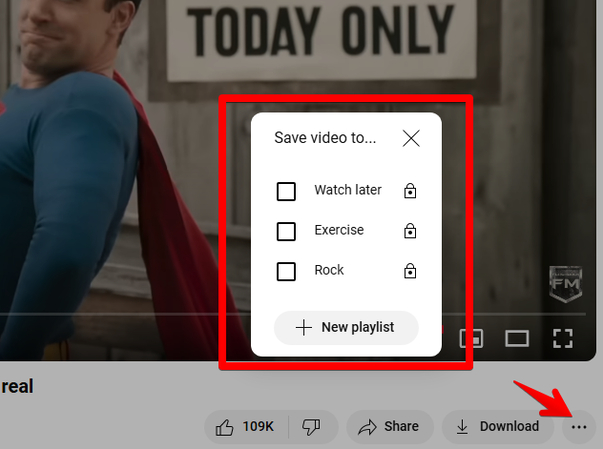Check the Watch later checkbox
Image resolution: width=603 pixels, height=449 pixels.
(x=286, y=191)
